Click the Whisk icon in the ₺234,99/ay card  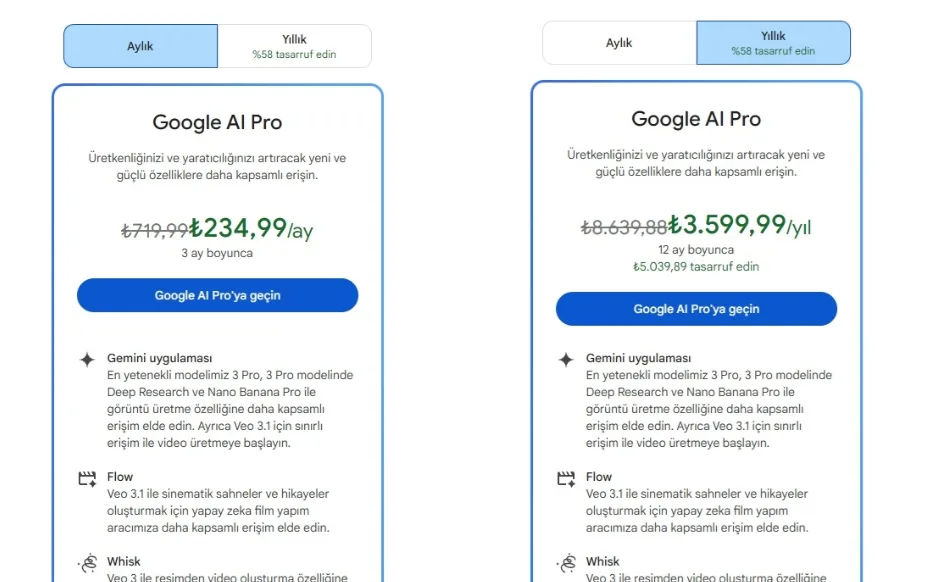point(87,563)
